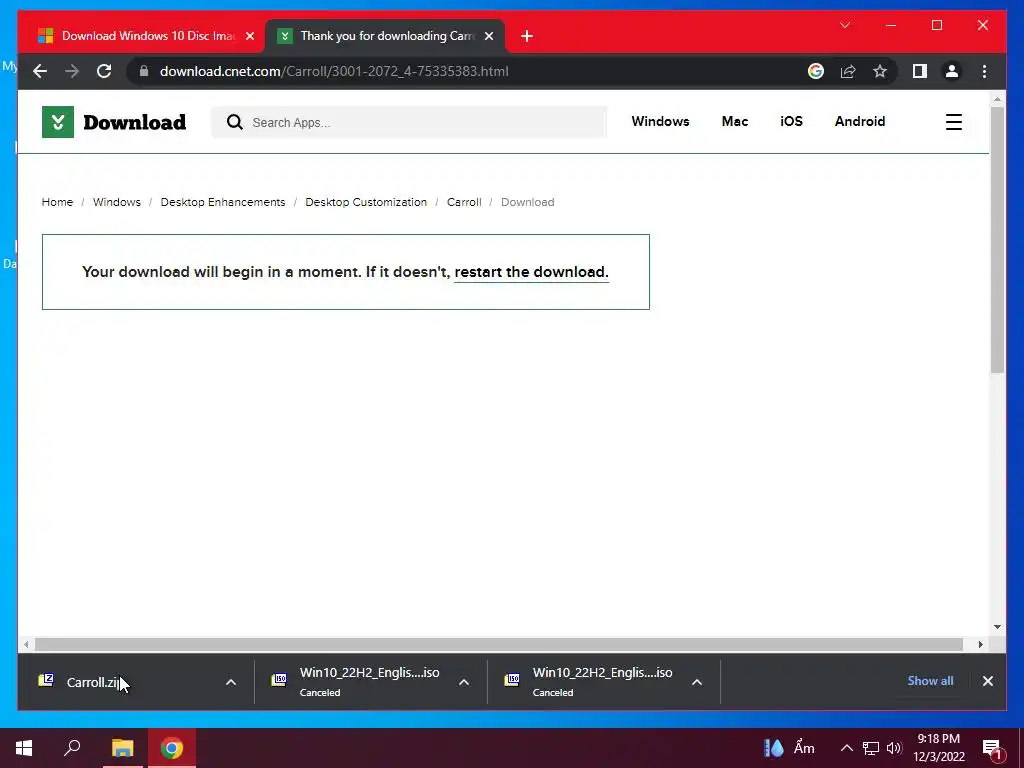Open the Google extension icon in address bar
This screenshot has height=768, width=1024.
click(816, 71)
